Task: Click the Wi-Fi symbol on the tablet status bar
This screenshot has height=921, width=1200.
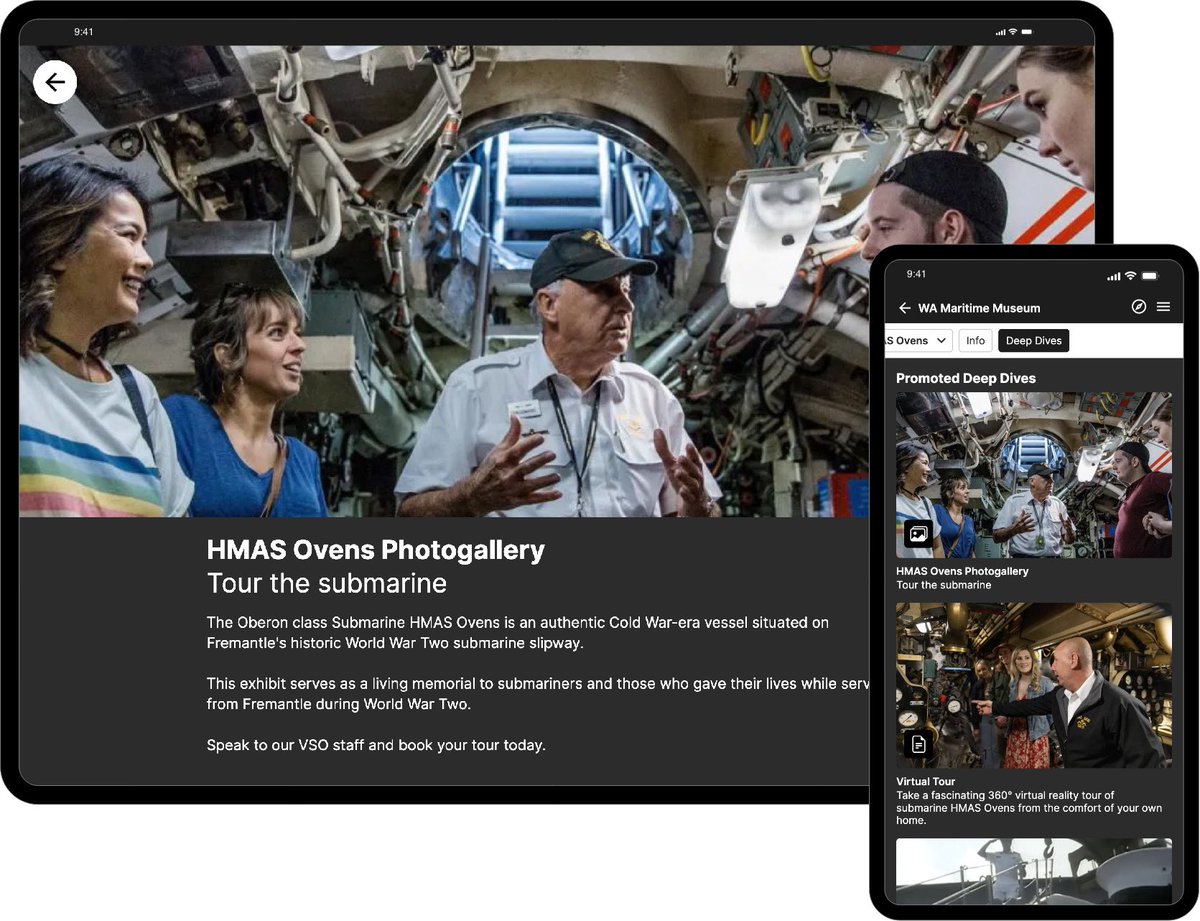Action: tap(1012, 31)
